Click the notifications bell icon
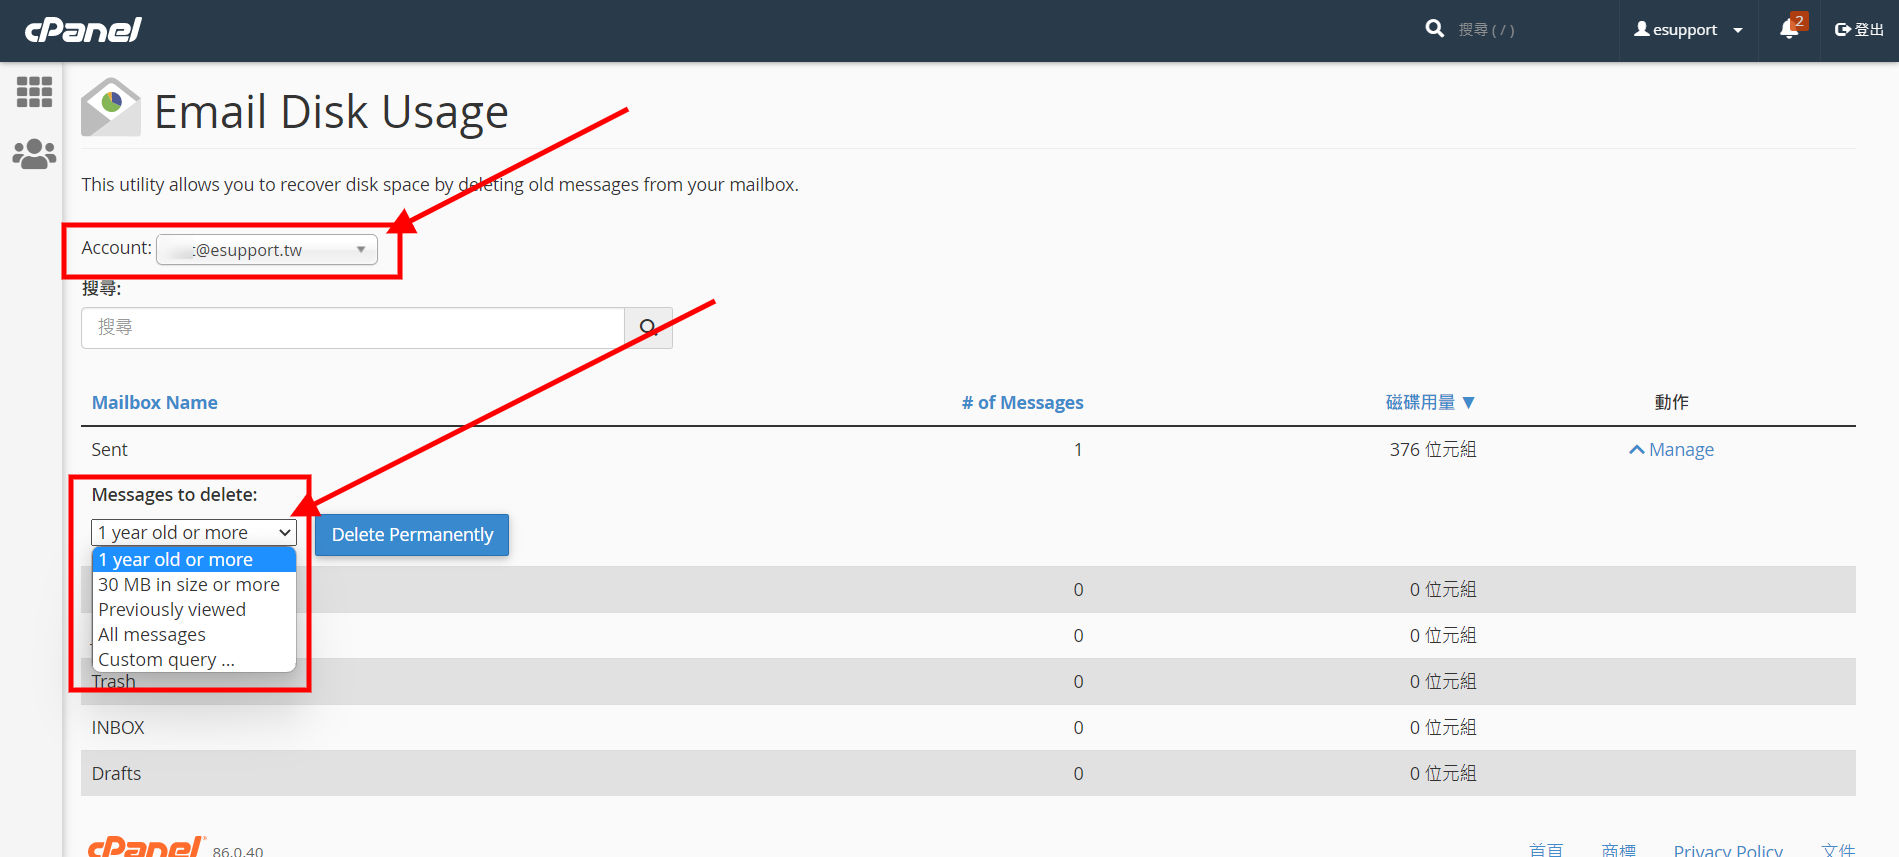This screenshot has height=857, width=1899. pos(1789,30)
